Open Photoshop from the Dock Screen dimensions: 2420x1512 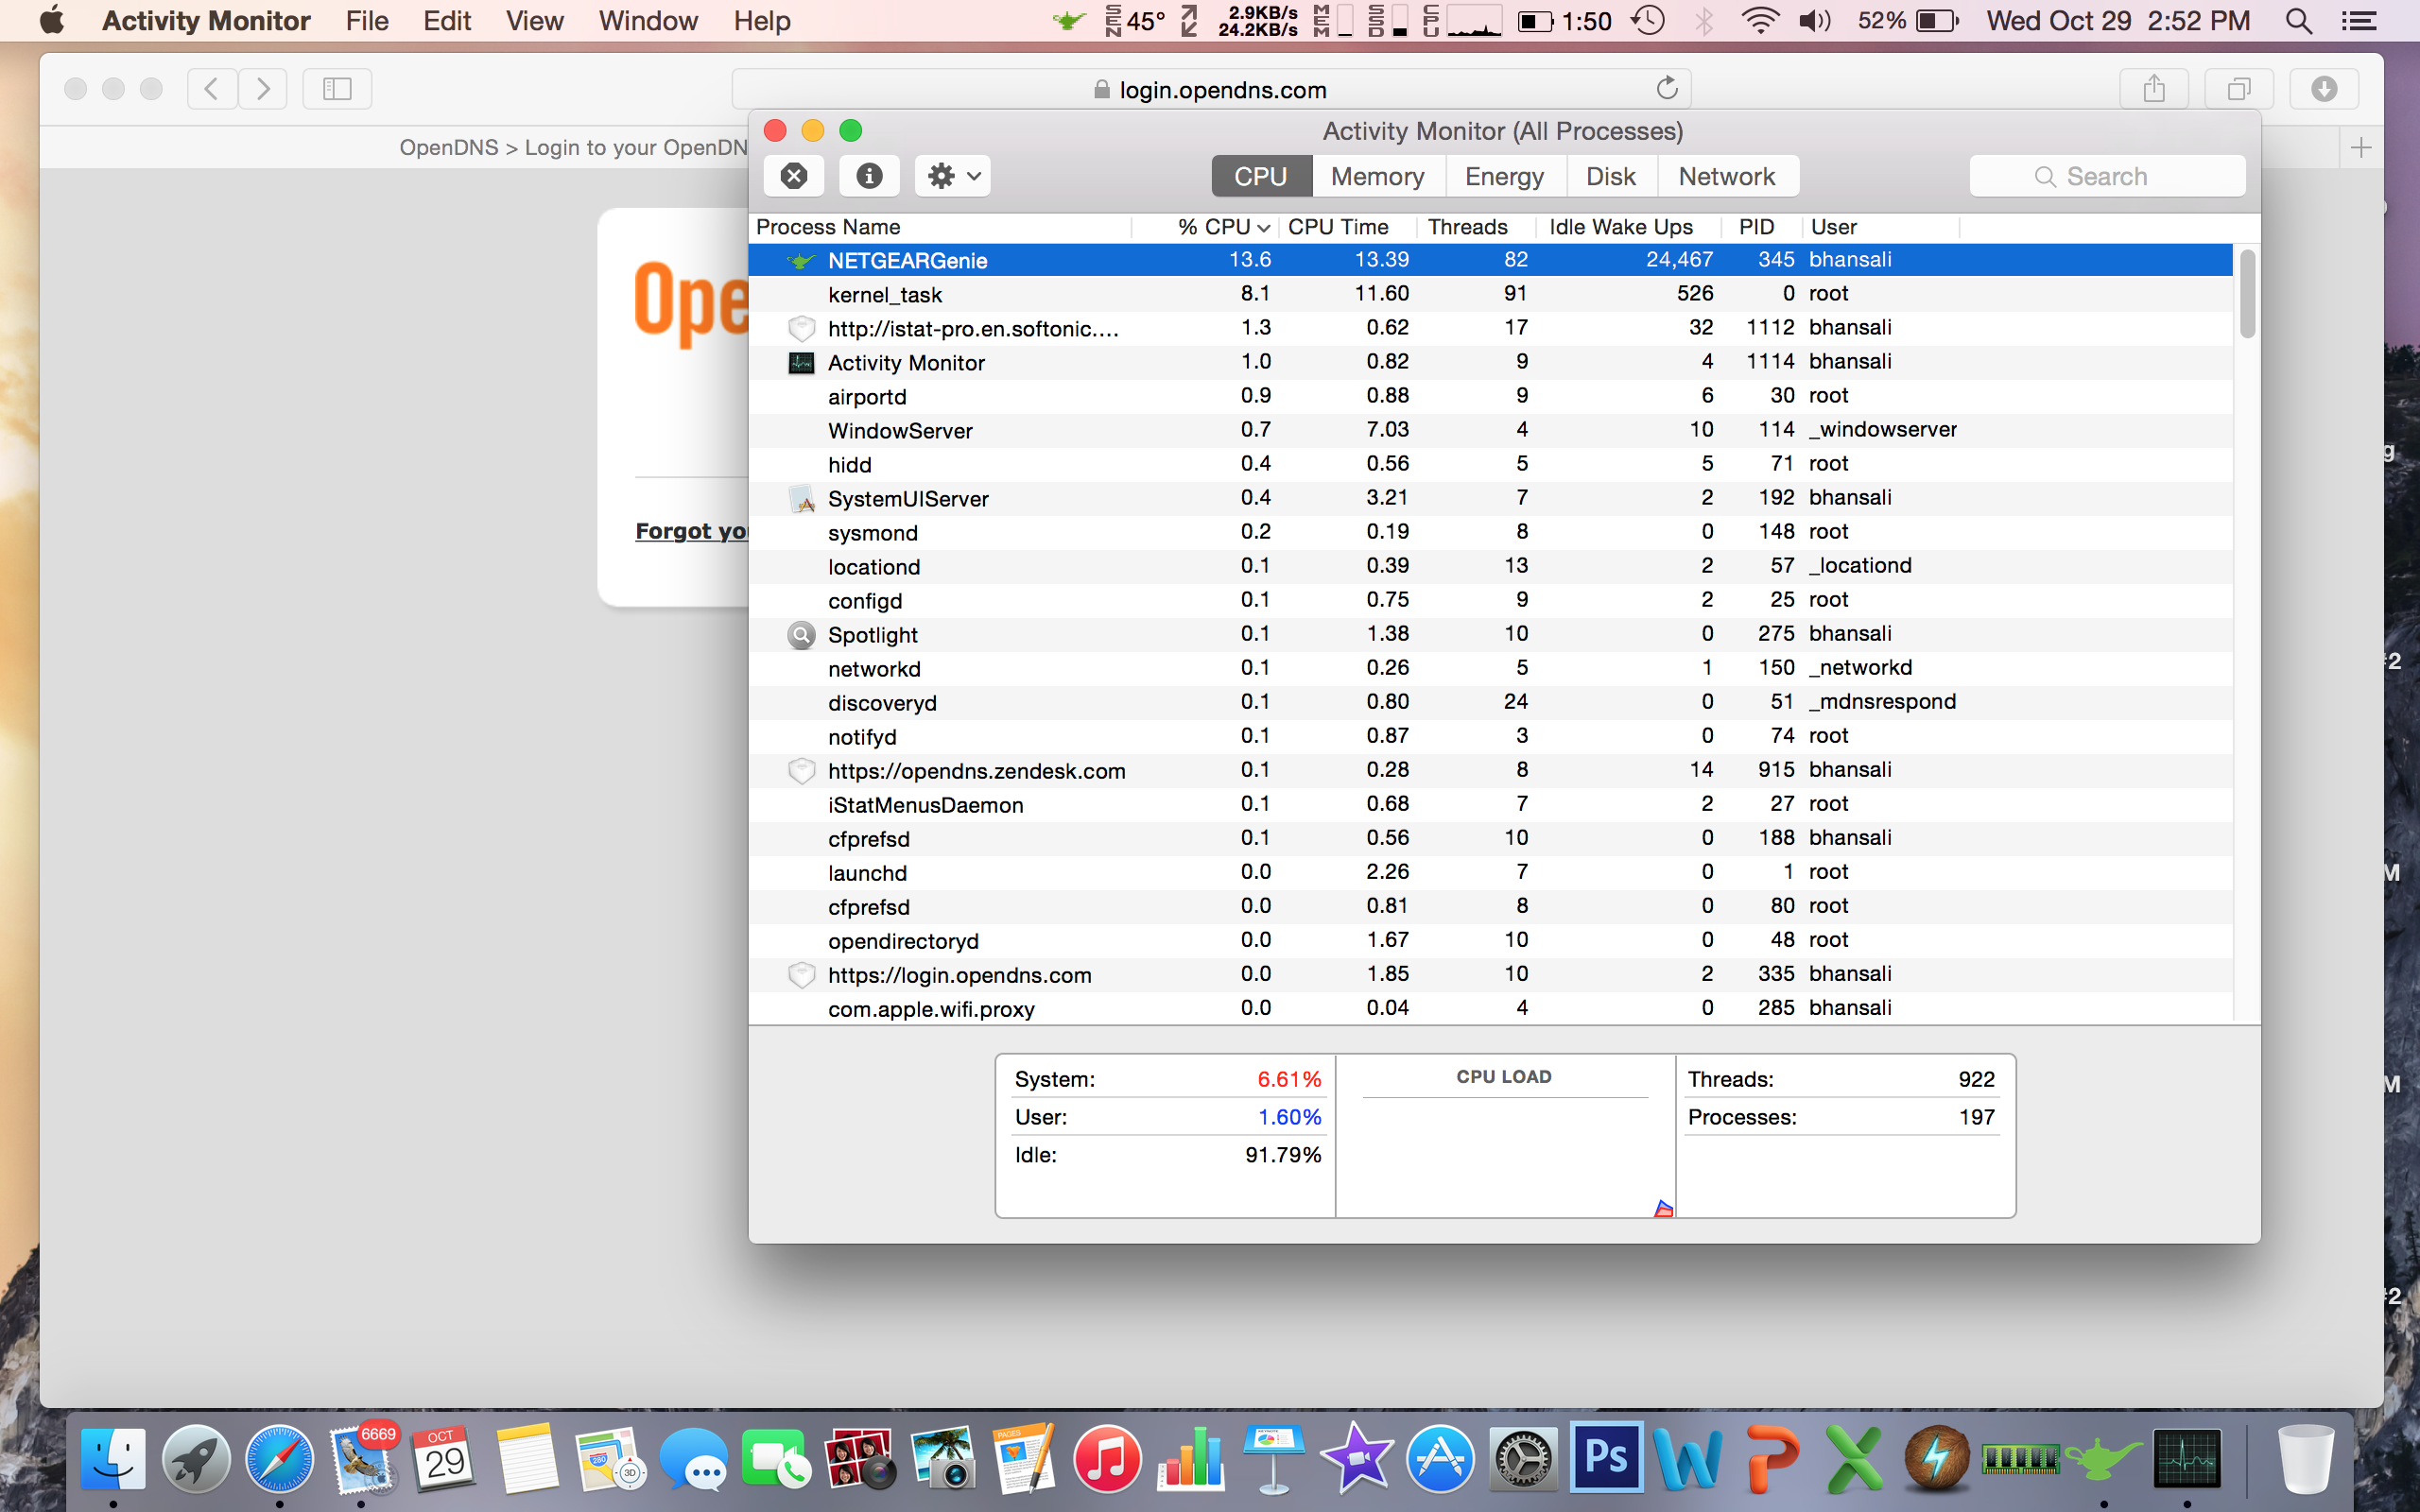1605,1457
